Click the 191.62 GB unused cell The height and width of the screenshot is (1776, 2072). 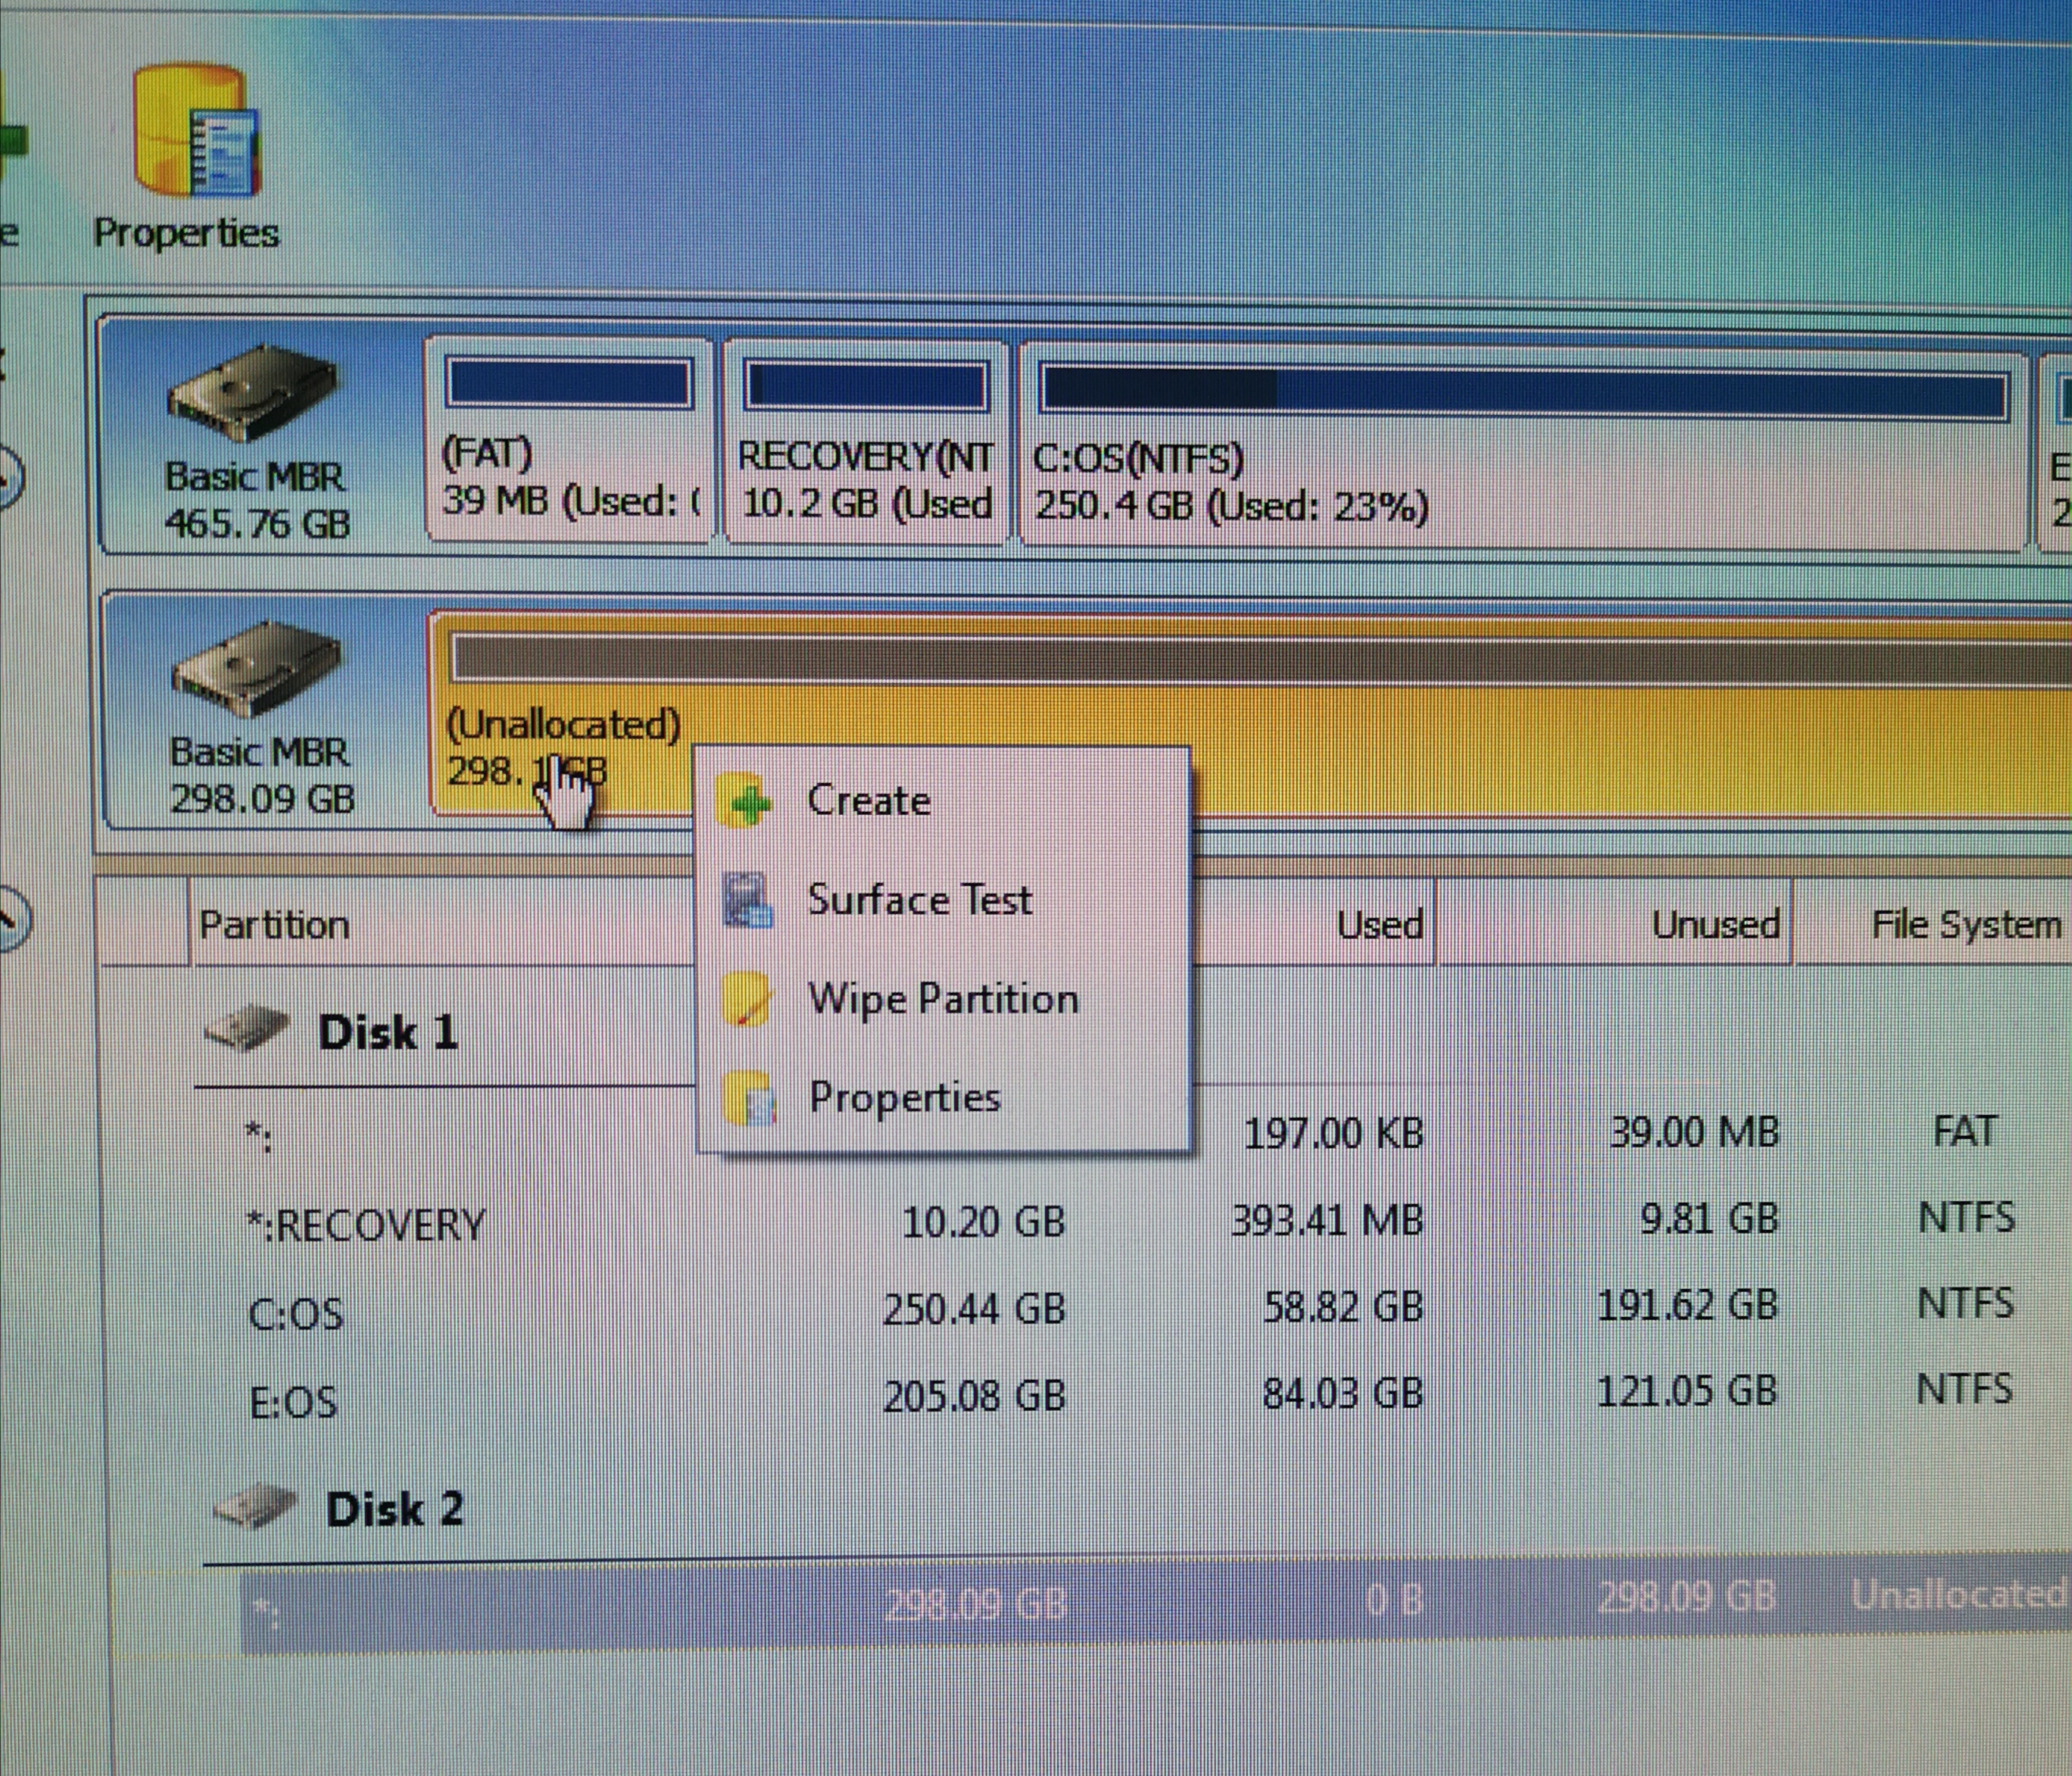(1687, 1305)
